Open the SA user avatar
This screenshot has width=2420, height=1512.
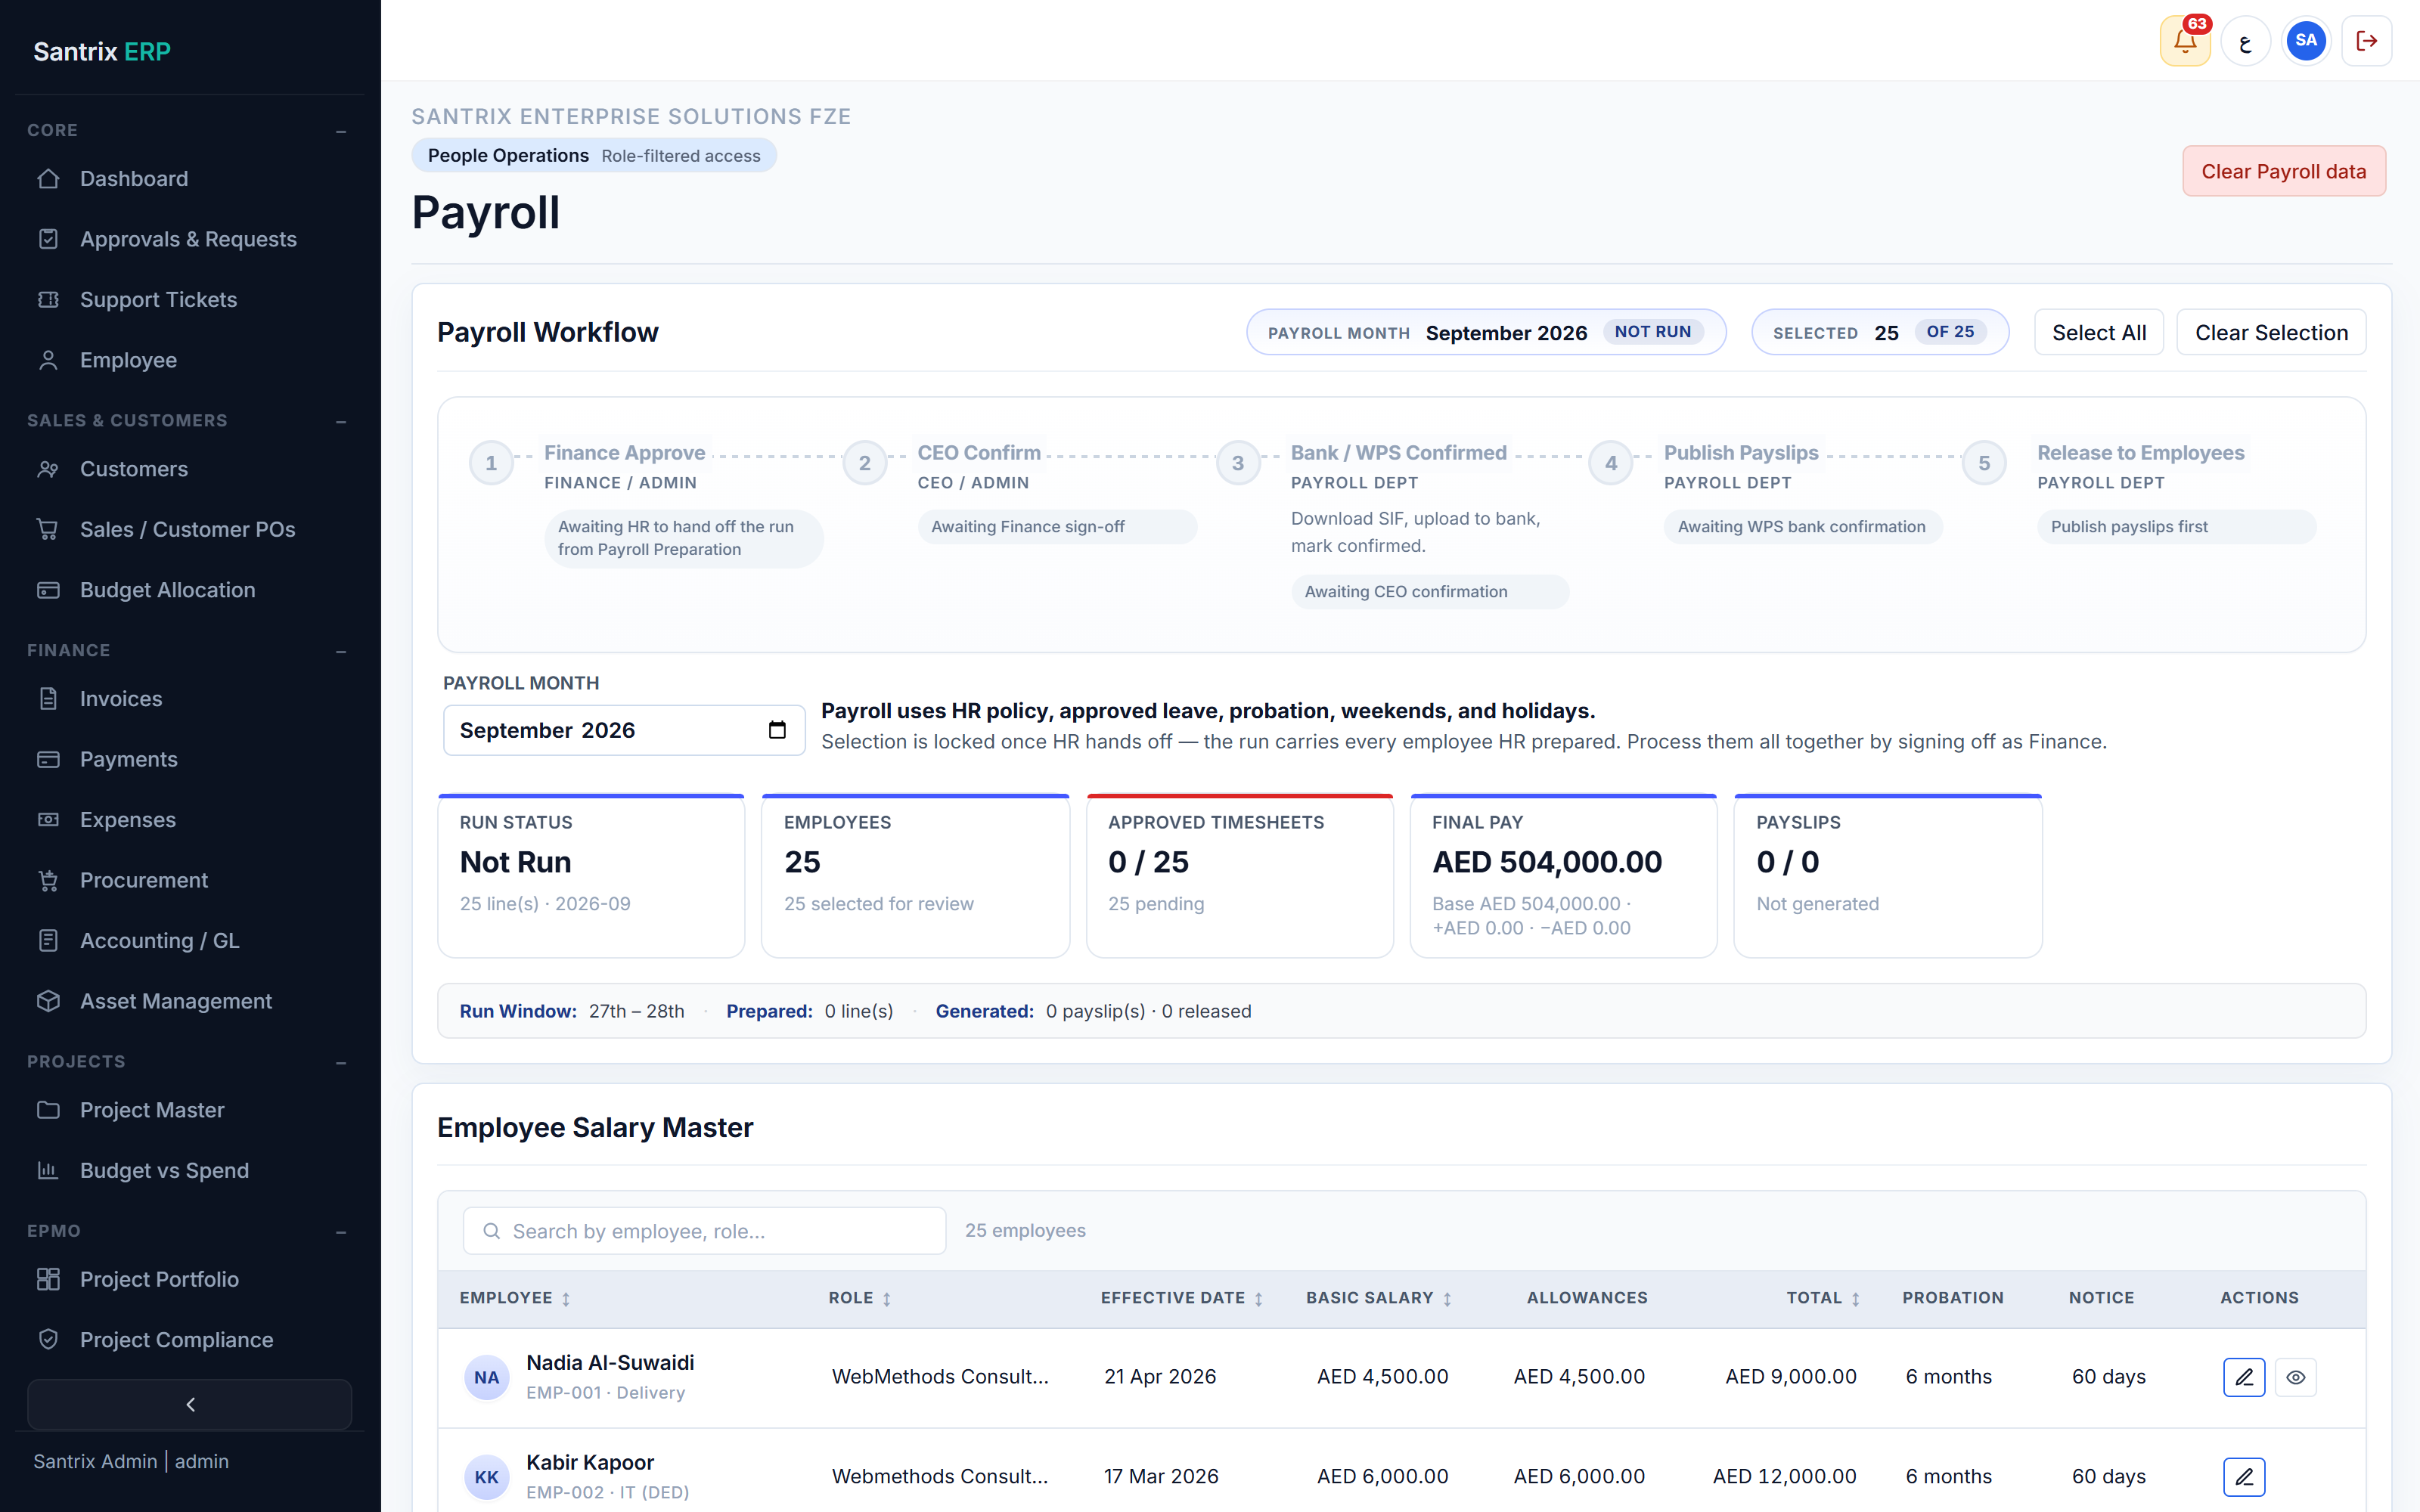[2306, 41]
